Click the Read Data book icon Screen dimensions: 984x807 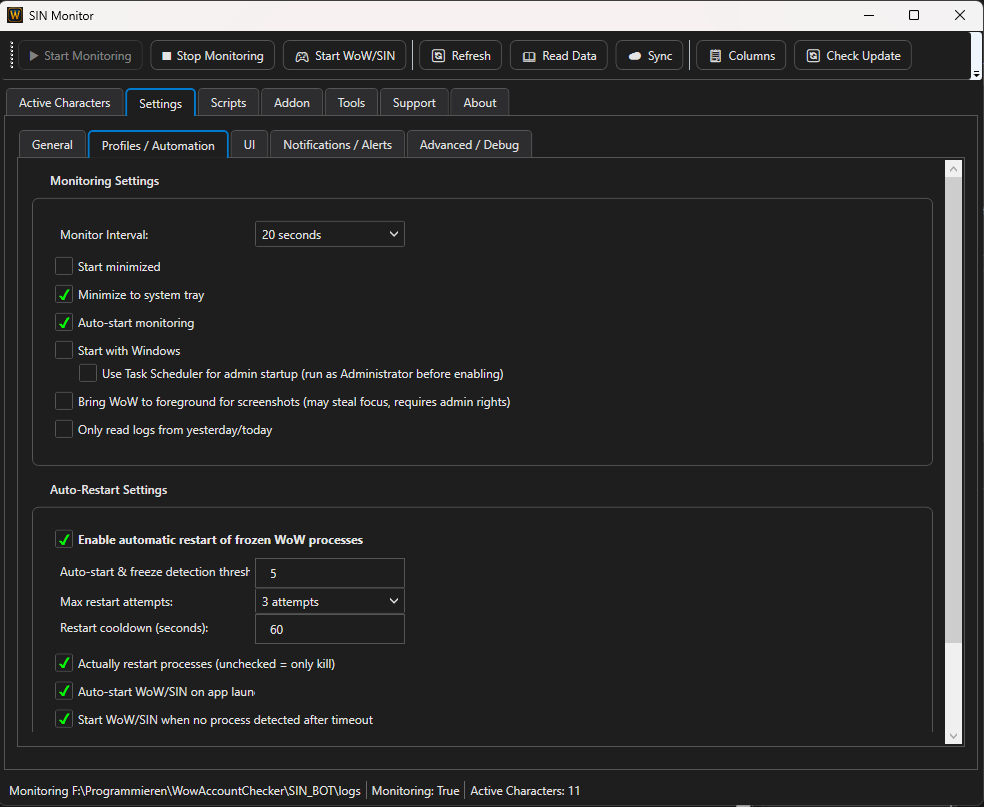[x=529, y=56]
